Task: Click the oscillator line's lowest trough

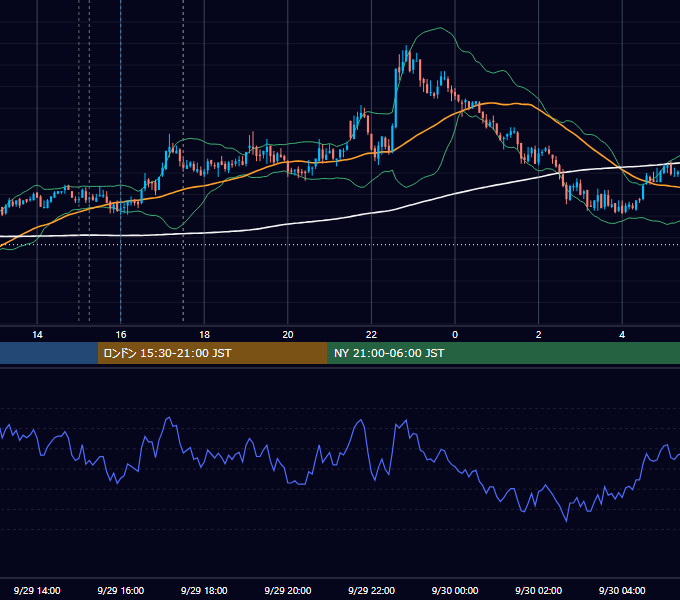Action: pos(566,520)
